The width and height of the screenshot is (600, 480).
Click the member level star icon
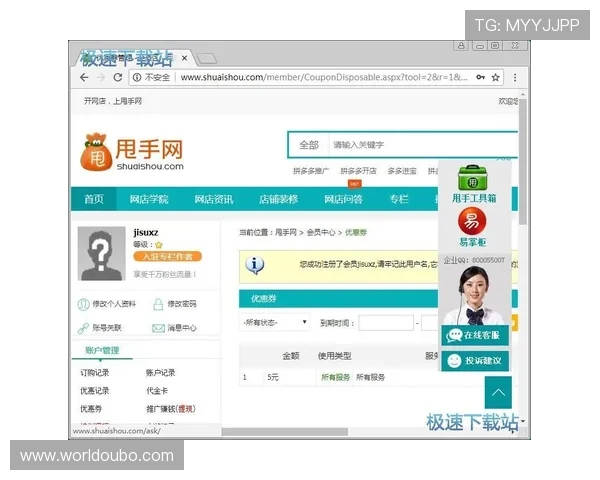(159, 245)
